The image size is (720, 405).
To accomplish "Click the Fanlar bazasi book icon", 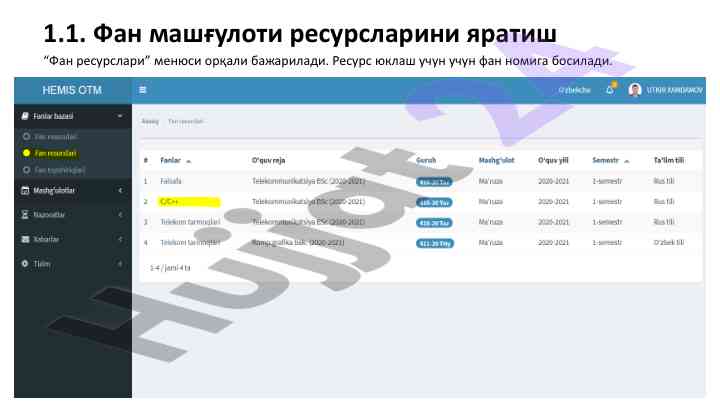I will click(25, 116).
